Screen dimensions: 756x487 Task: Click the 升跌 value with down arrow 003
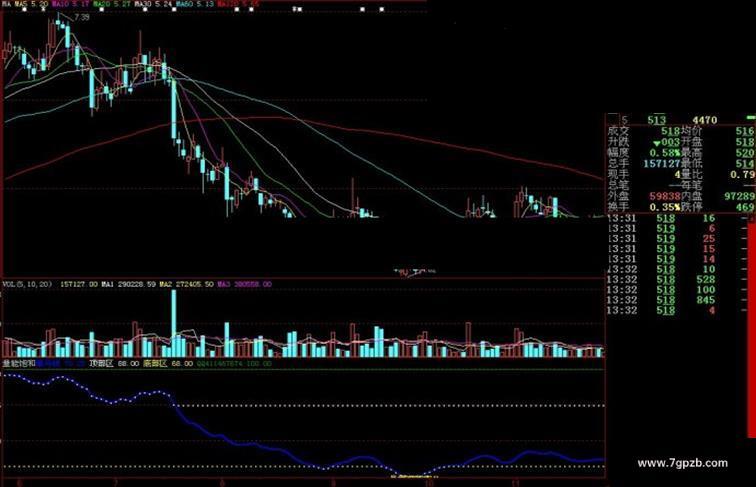pyautogui.click(x=666, y=142)
